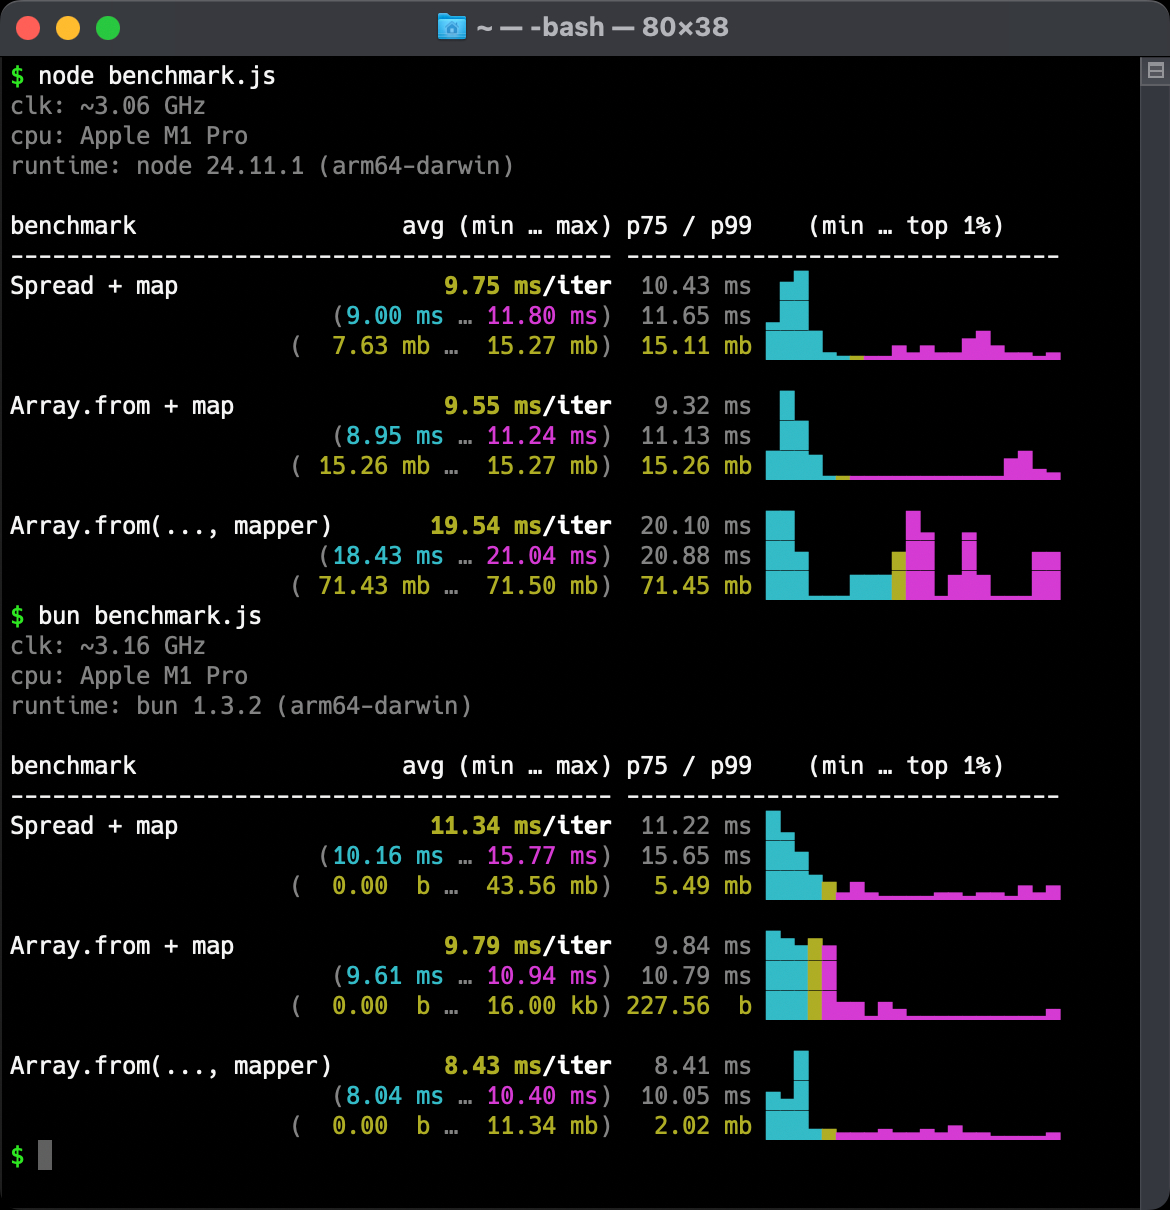Click the "runtime: node 24.11.1" line
This screenshot has height=1210, width=1170.
click(262, 166)
